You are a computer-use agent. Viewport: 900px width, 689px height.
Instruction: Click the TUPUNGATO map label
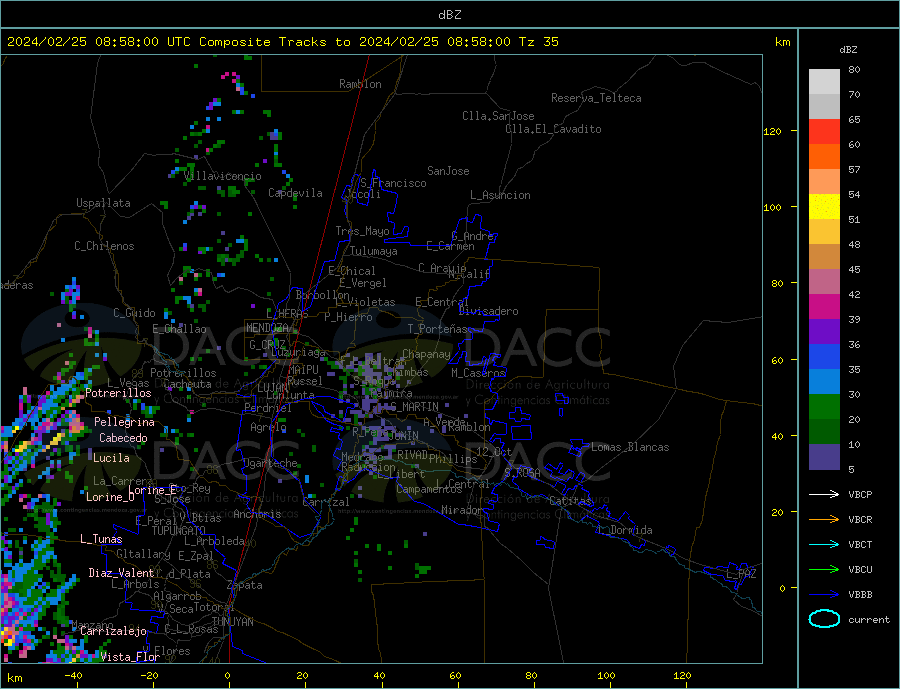pyautogui.click(x=179, y=530)
